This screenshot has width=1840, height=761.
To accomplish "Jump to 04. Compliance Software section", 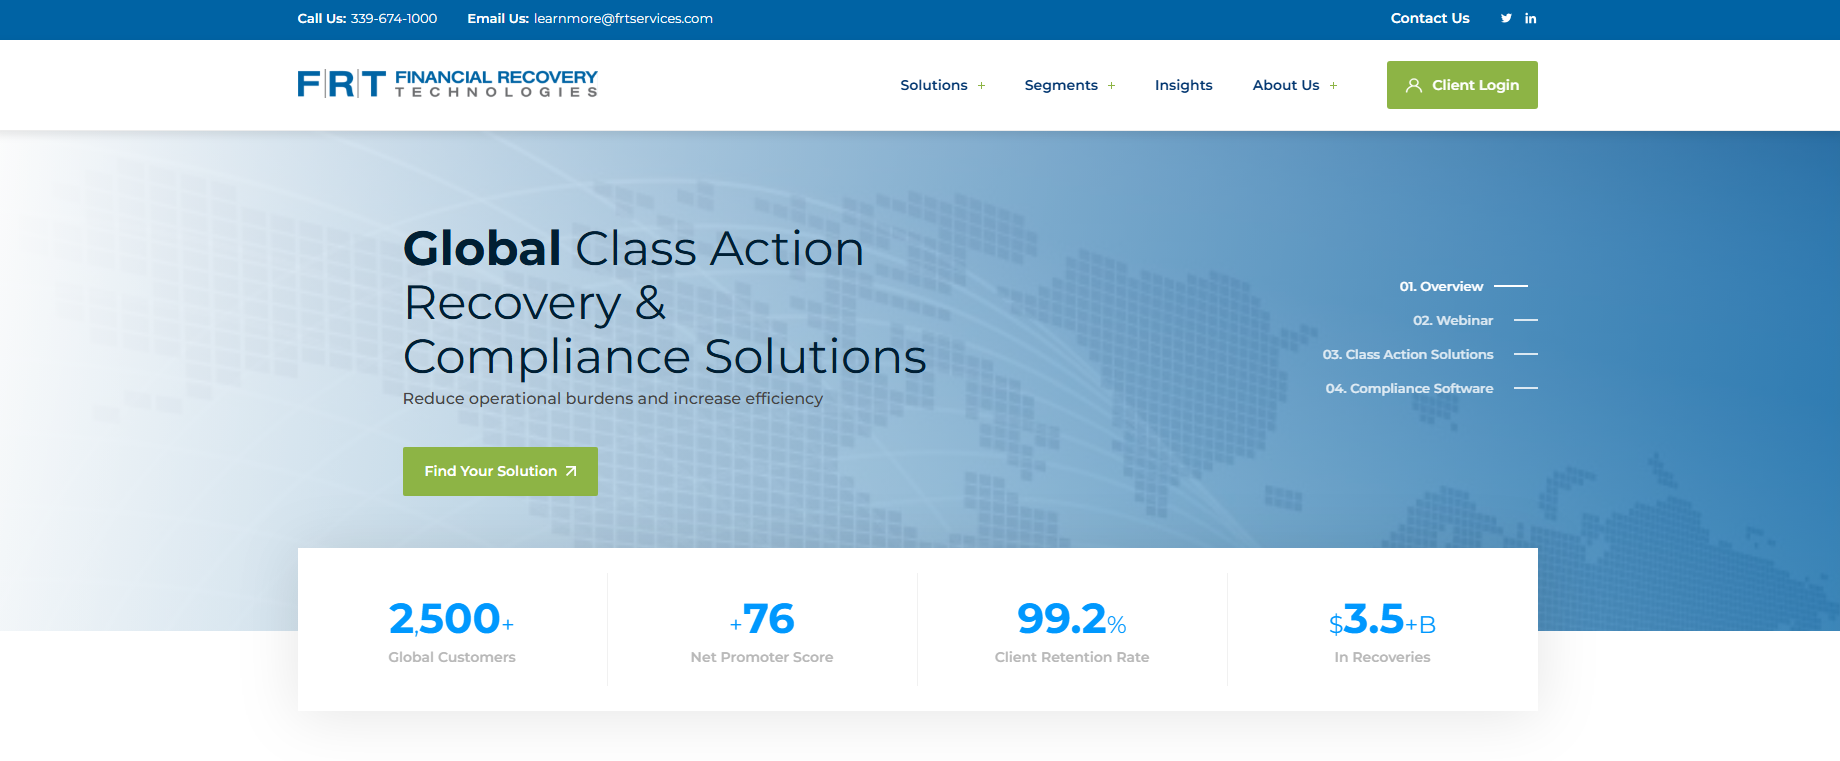I will (1431, 389).
